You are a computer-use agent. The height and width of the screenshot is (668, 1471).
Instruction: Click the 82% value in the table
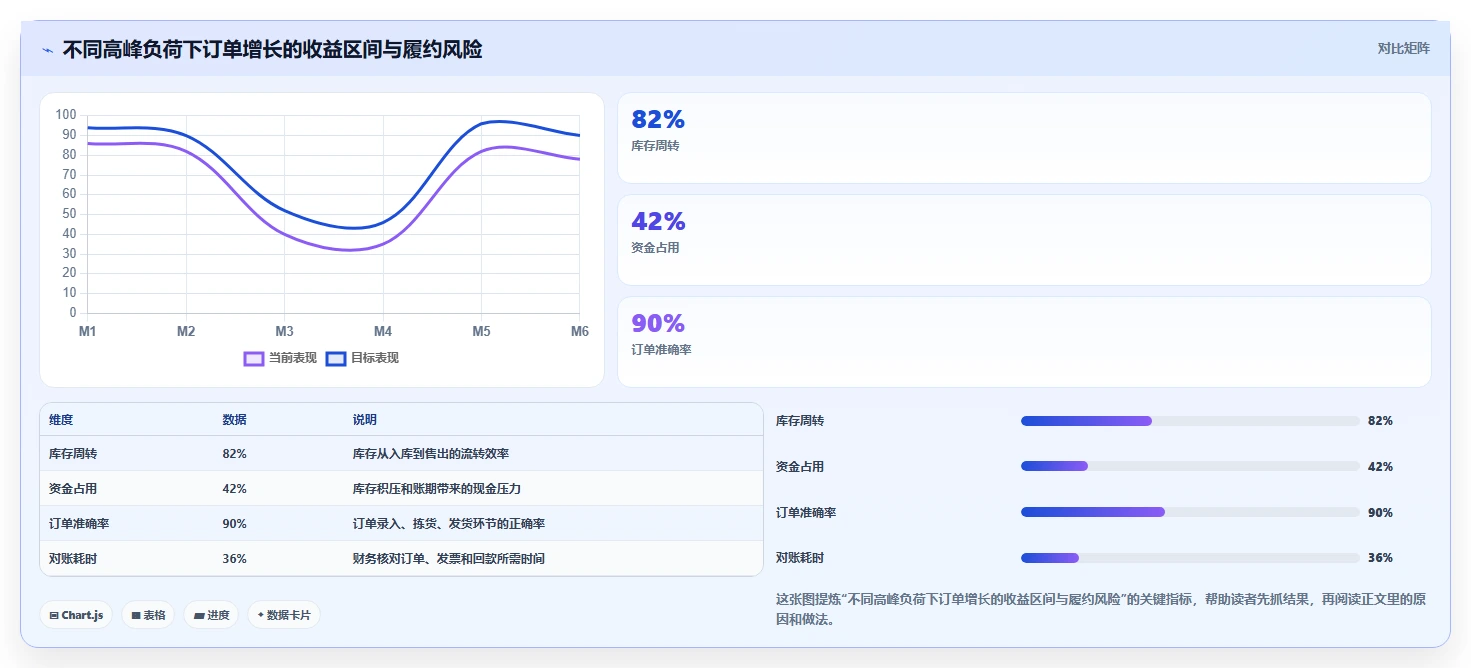[x=234, y=454]
